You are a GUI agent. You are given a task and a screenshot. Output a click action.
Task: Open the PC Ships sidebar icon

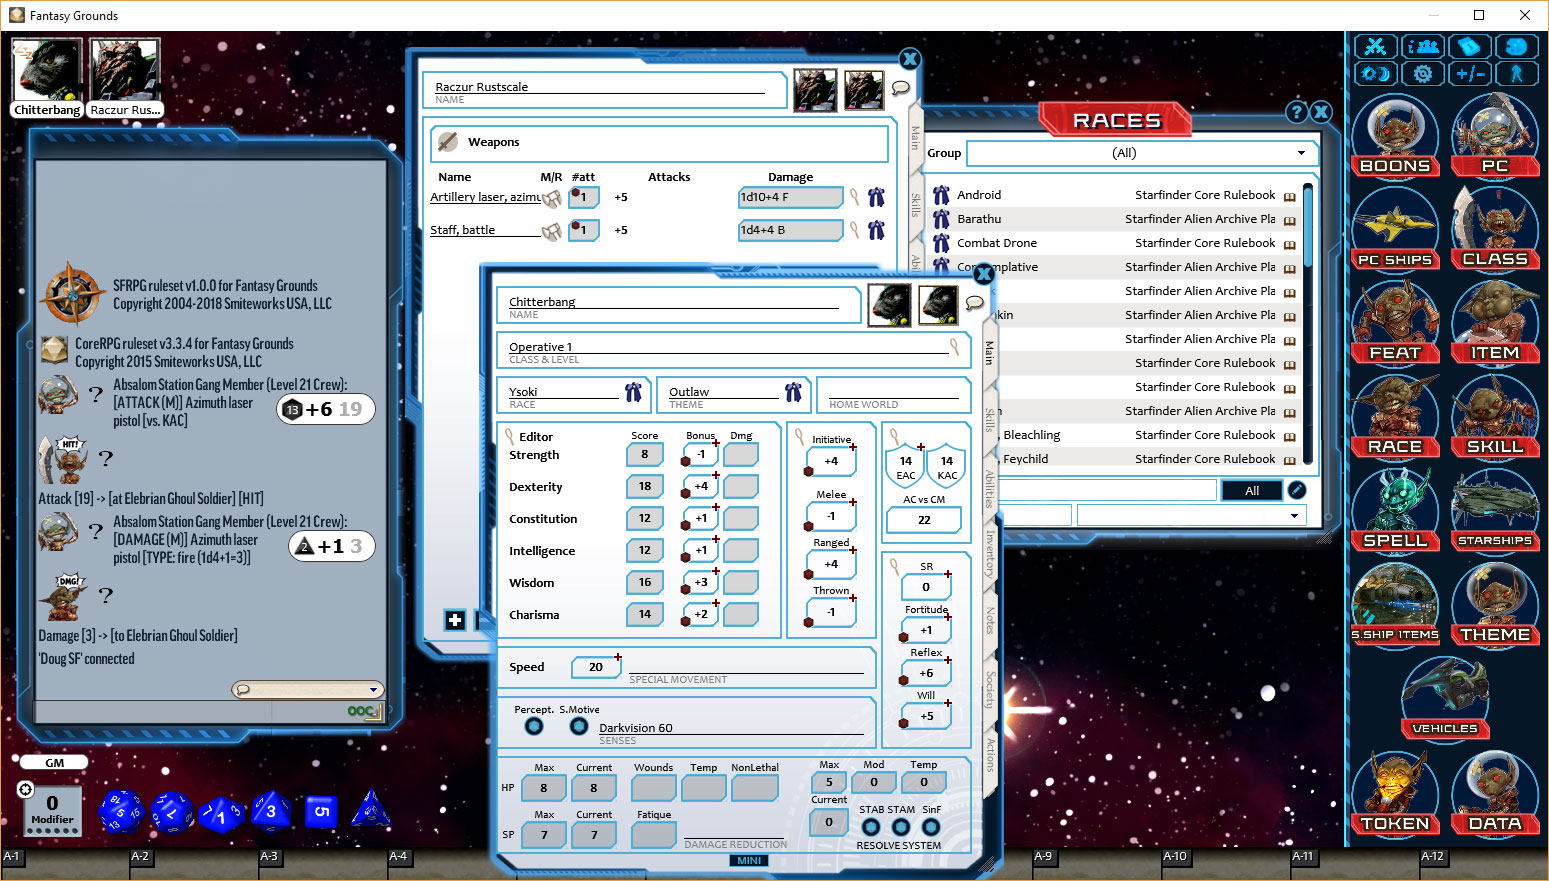coord(1394,230)
